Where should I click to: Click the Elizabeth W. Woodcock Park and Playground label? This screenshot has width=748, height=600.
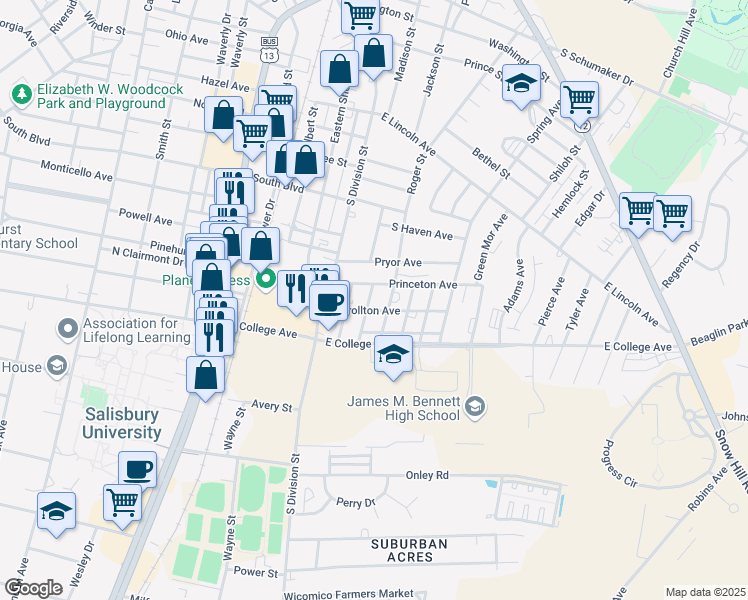point(110,96)
